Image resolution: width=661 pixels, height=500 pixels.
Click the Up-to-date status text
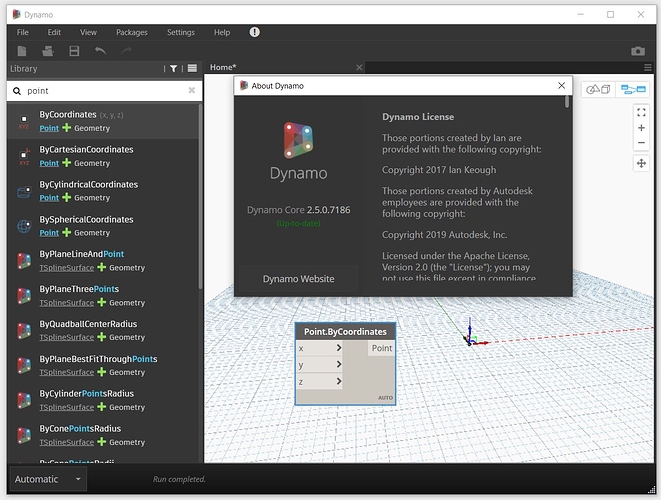(x=298, y=223)
